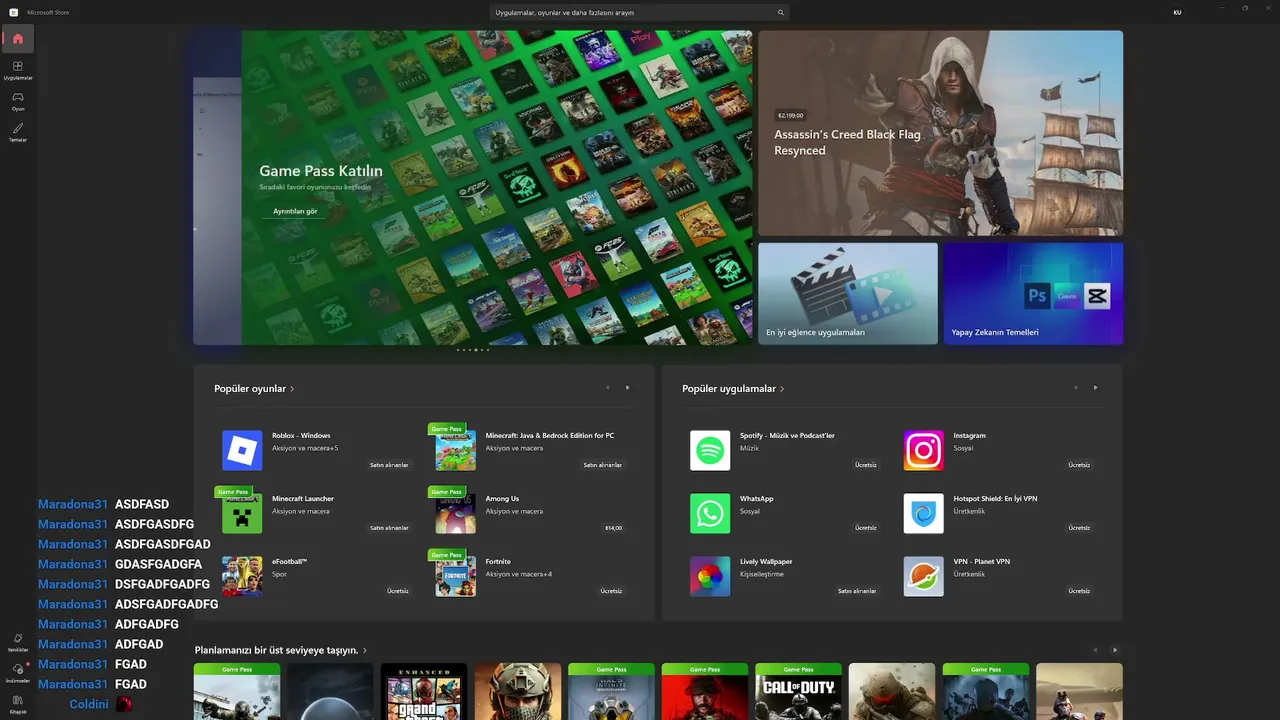The height and width of the screenshot is (720, 1280).
Task: Click Satın alınanlar button for Roblox
Action: tap(389, 465)
